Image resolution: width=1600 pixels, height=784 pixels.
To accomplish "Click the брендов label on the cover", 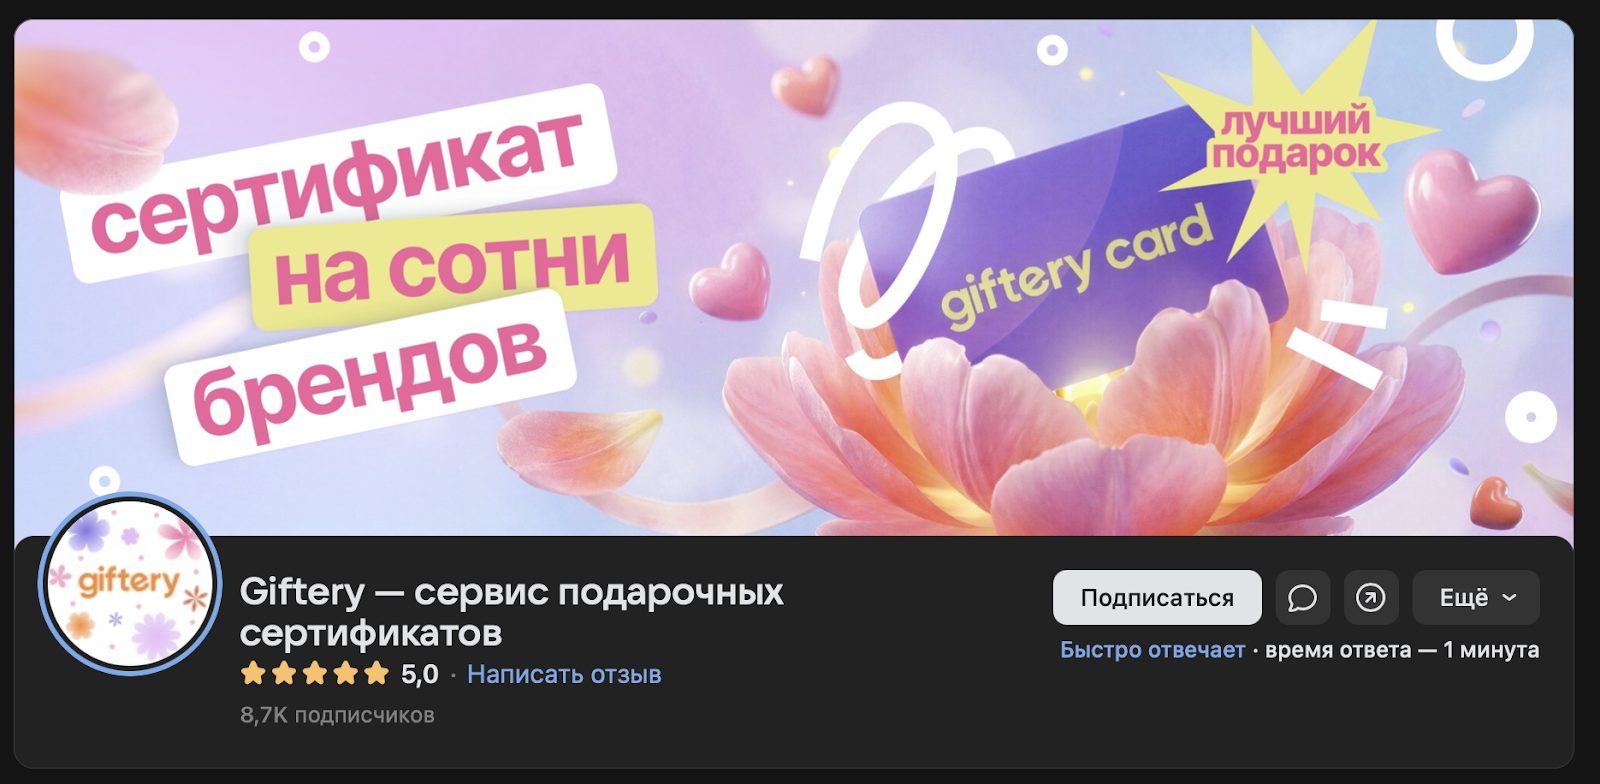I will (x=371, y=377).
